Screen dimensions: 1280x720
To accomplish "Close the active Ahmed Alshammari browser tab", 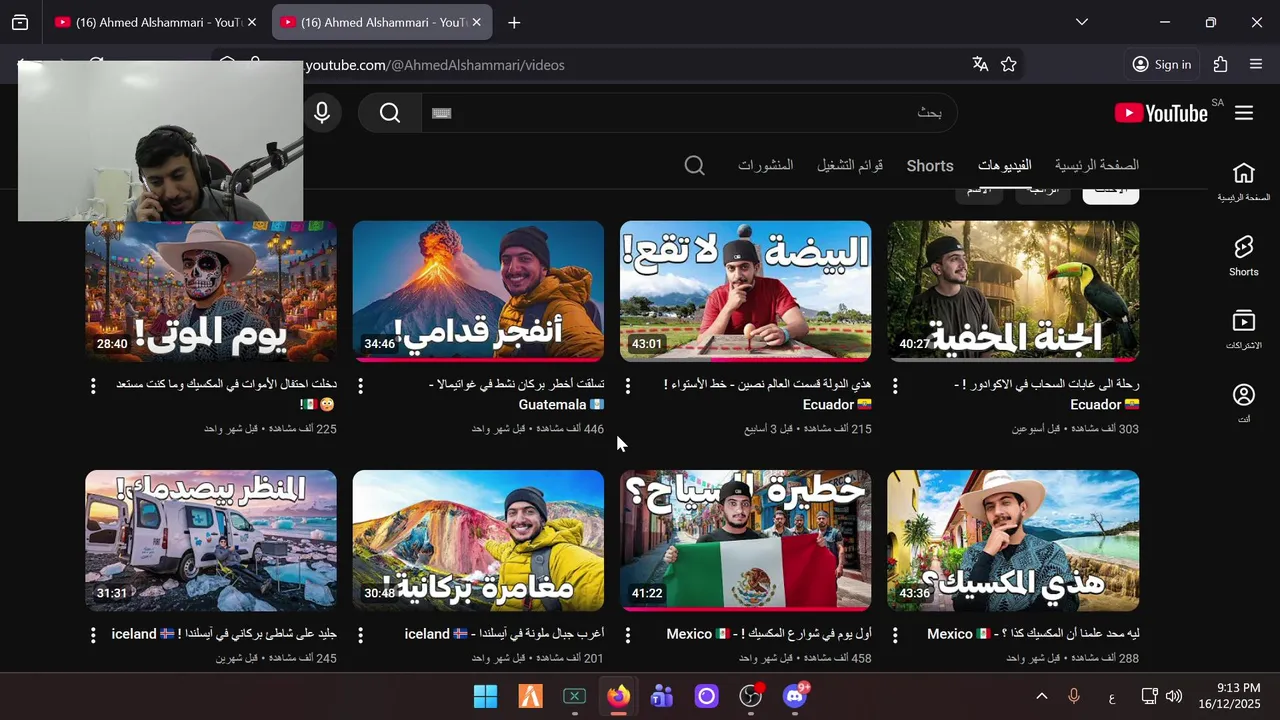I will pos(476,22).
